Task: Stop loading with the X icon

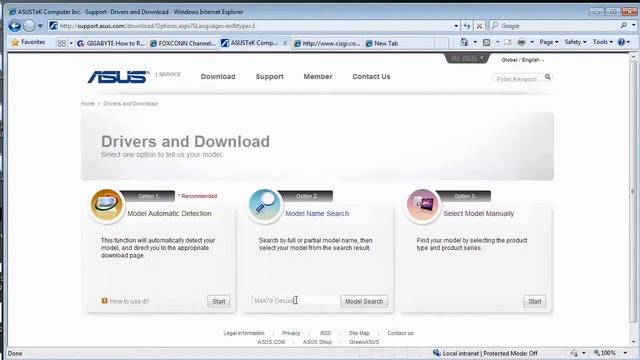Action: pyautogui.click(x=479, y=26)
